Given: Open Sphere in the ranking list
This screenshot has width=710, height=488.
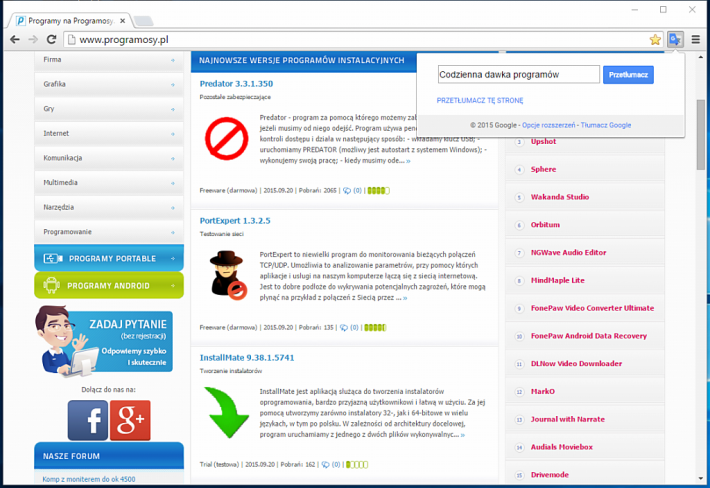Looking at the screenshot, I should (543, 169).
